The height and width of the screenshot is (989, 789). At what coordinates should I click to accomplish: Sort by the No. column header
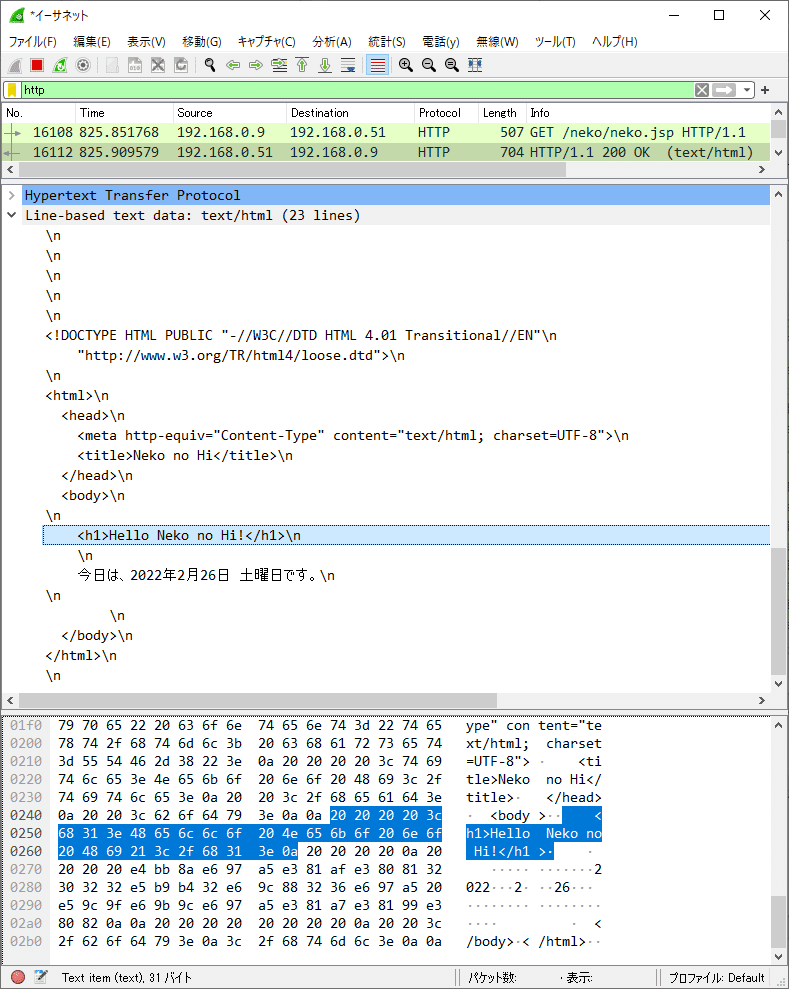point(39,113)
